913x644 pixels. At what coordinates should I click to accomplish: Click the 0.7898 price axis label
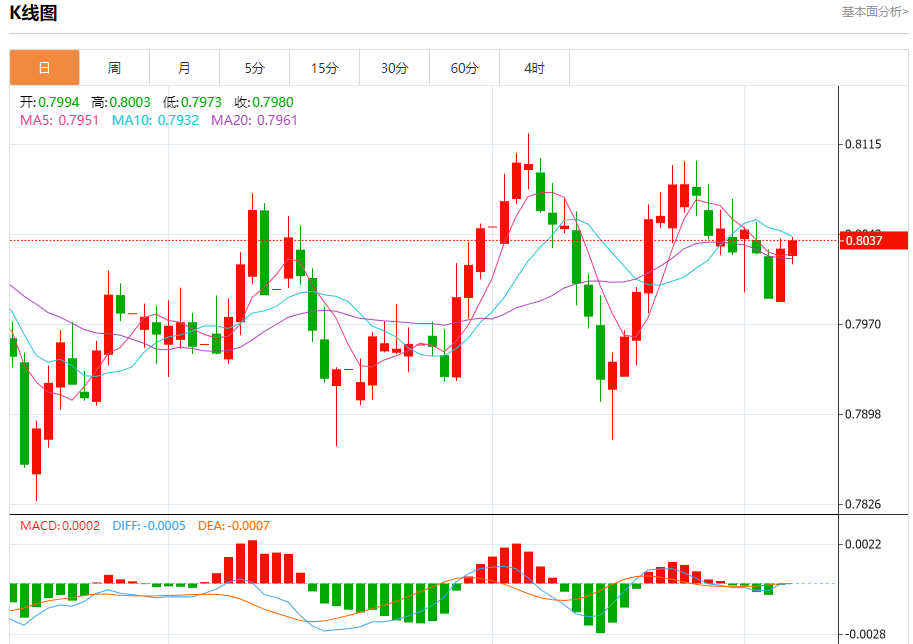pyautogui.click(x=864, y=414)
